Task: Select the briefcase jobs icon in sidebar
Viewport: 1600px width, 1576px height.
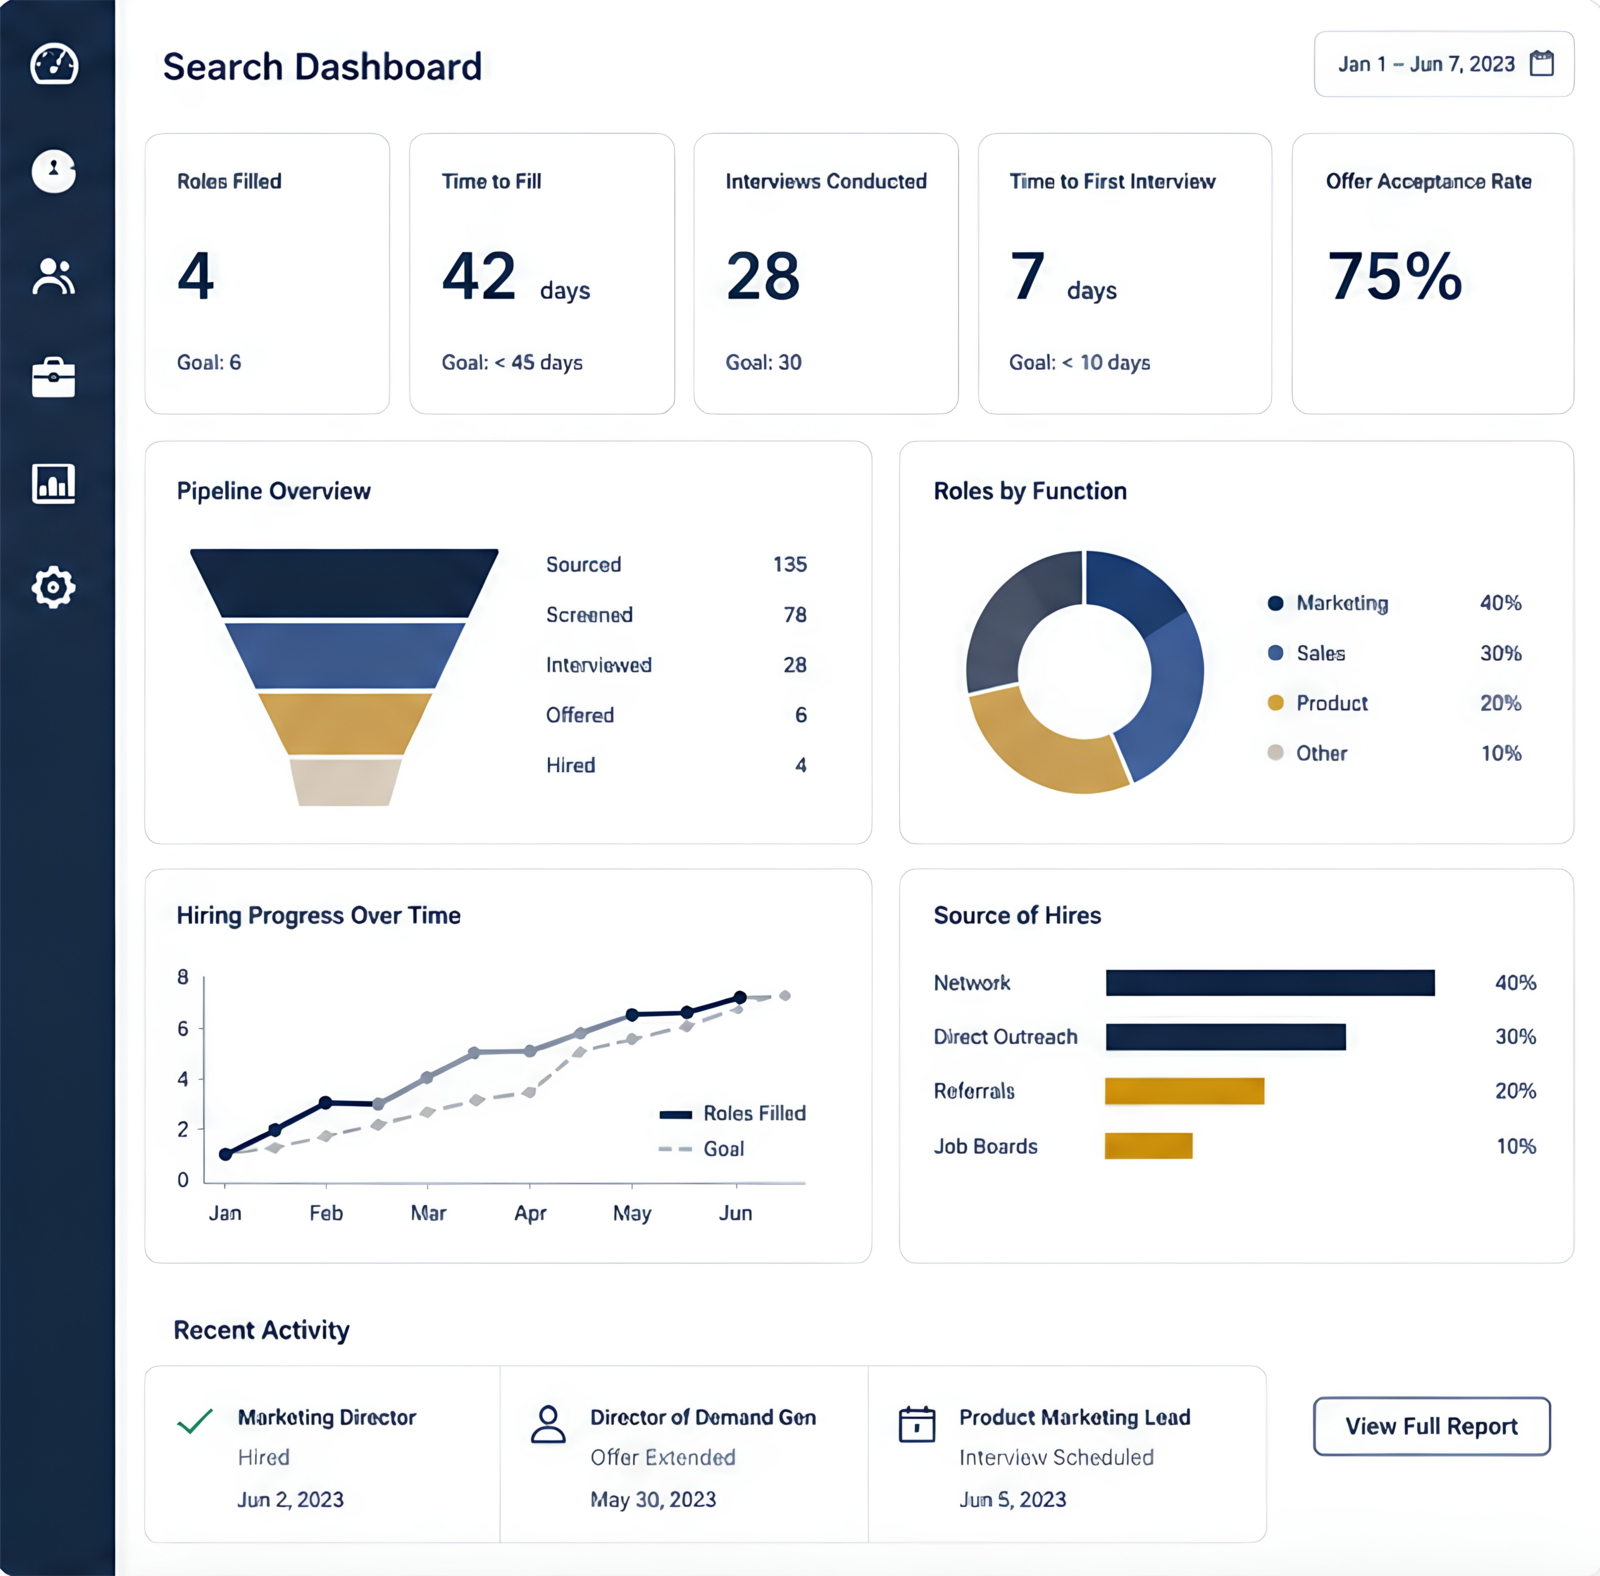Action: tap(54, 378)
